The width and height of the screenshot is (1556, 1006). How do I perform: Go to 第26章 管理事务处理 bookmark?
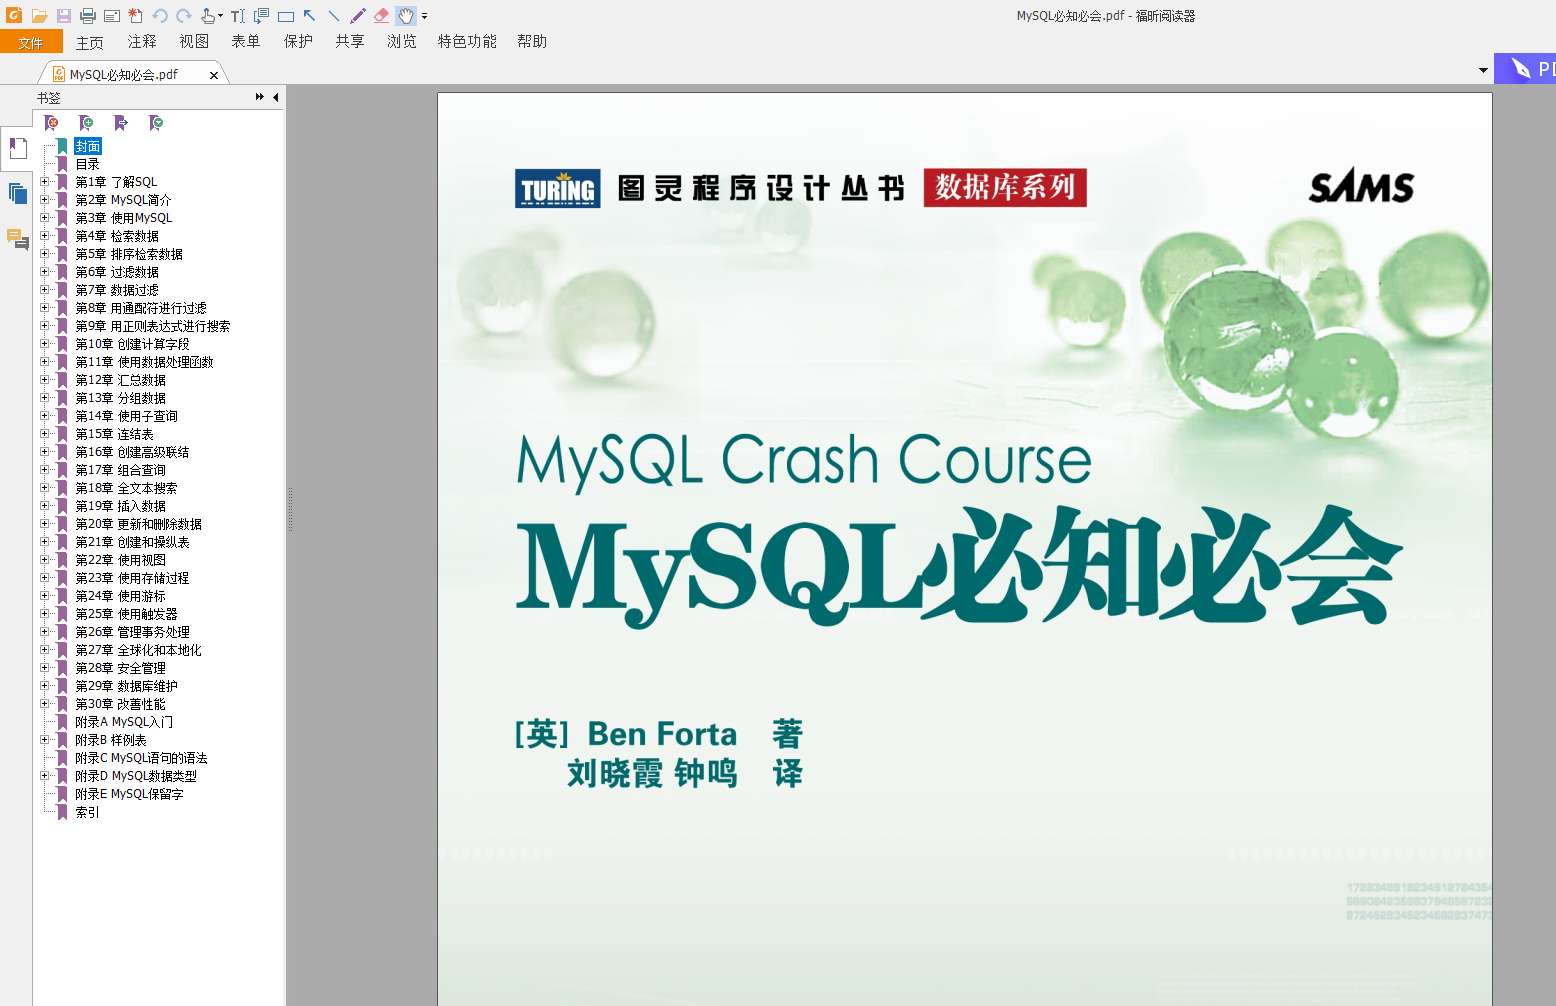tap(133, 632)
